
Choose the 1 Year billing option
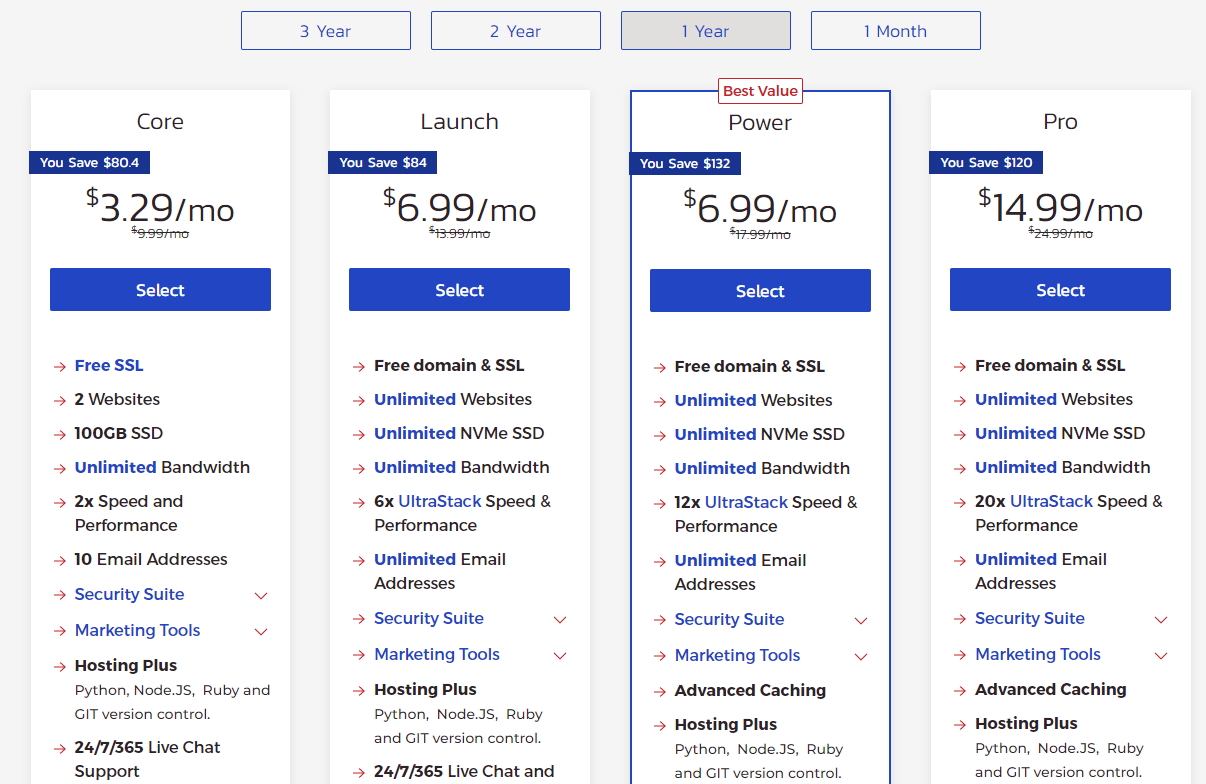point(705,31)
